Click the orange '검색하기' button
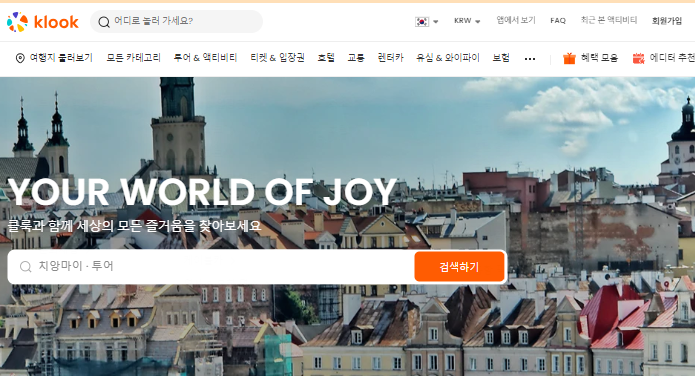The image size is (695, 379). pos(459,266)
